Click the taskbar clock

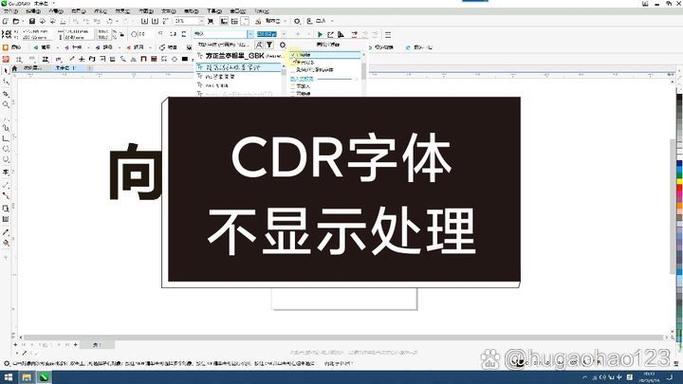649,377
